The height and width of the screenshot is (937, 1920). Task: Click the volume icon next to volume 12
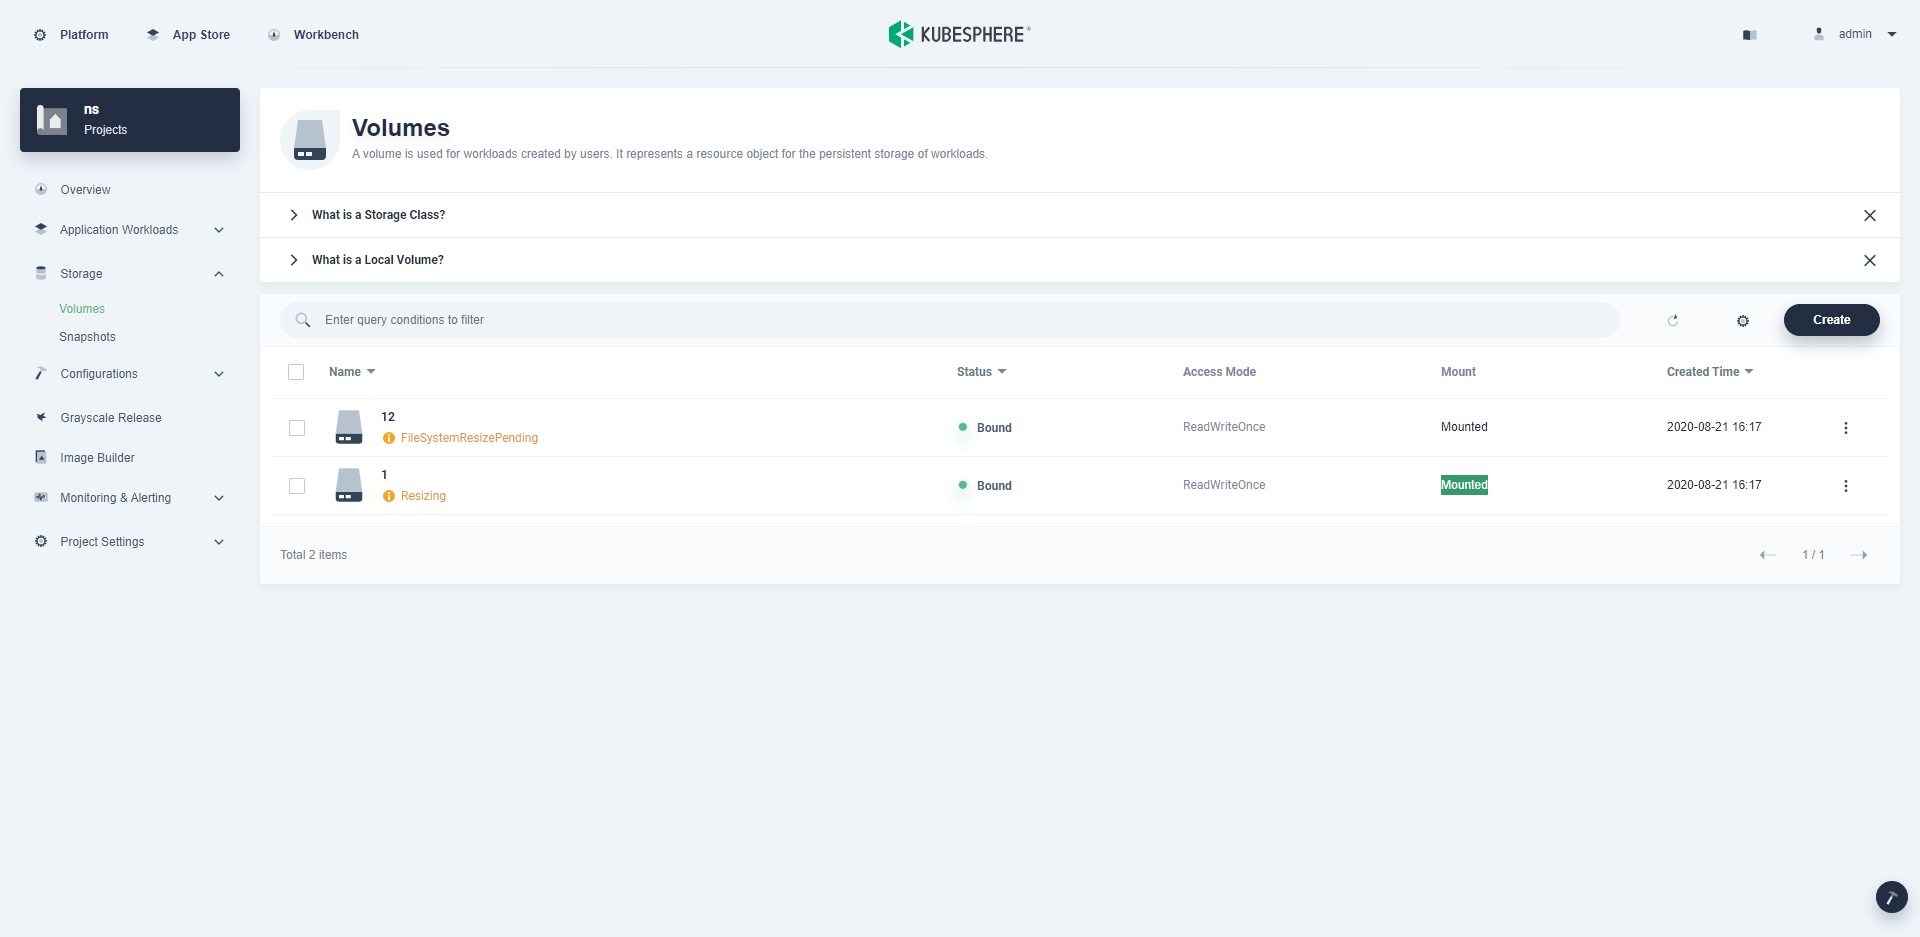coord(348,427)
